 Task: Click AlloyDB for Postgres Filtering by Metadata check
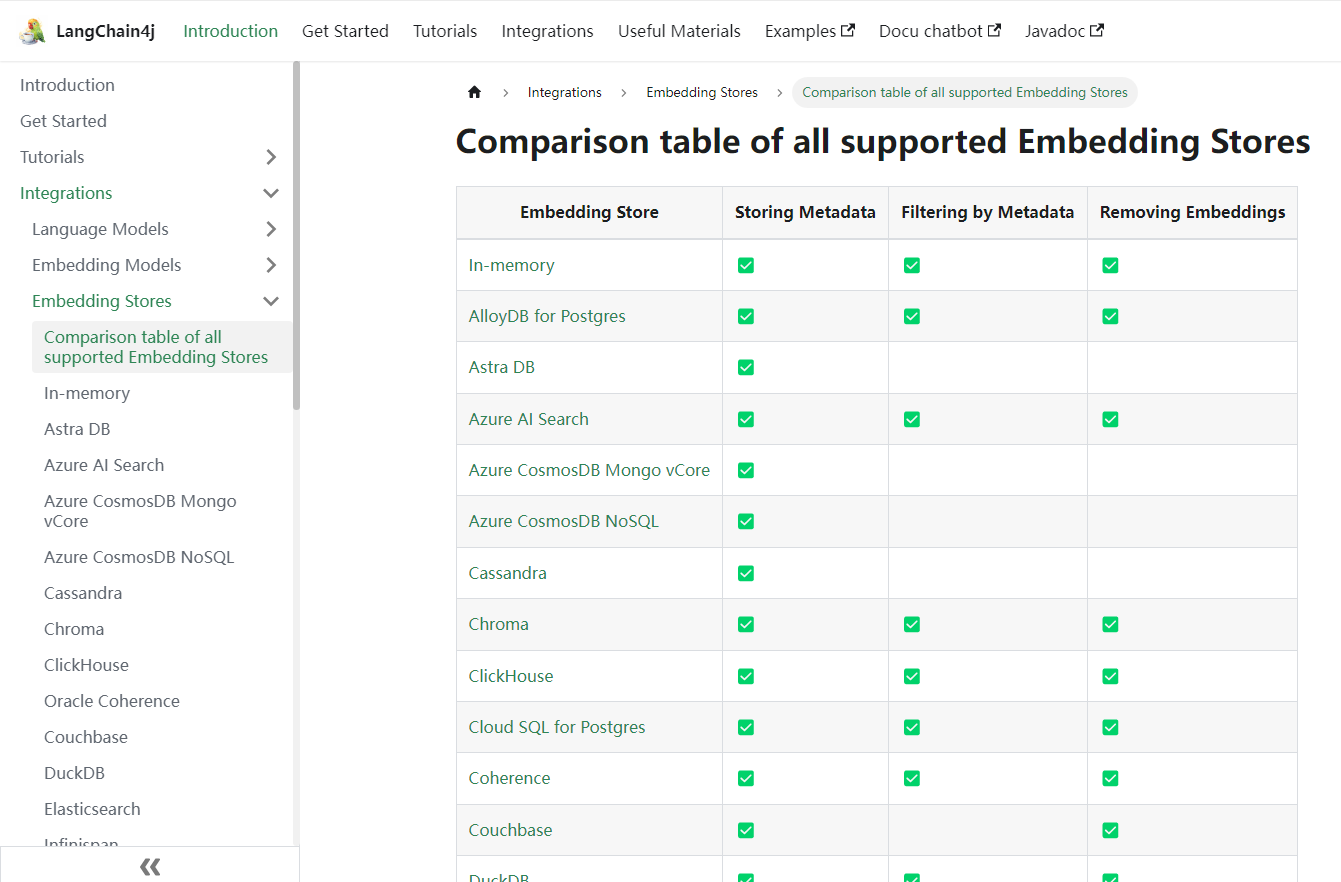pyautogui.click(x=912, y=316)
